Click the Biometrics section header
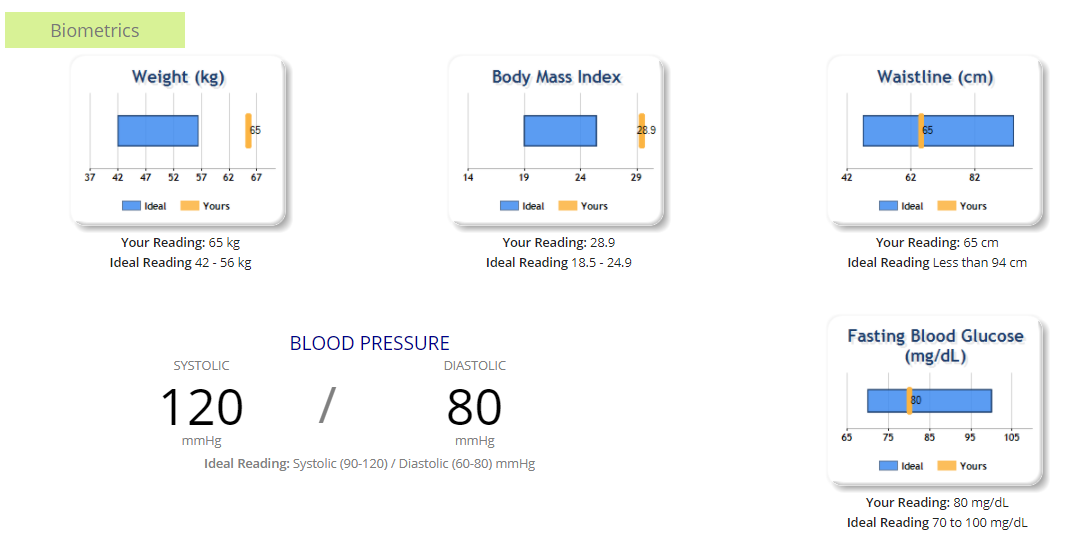1080x553 pixels. click(95, 30)
